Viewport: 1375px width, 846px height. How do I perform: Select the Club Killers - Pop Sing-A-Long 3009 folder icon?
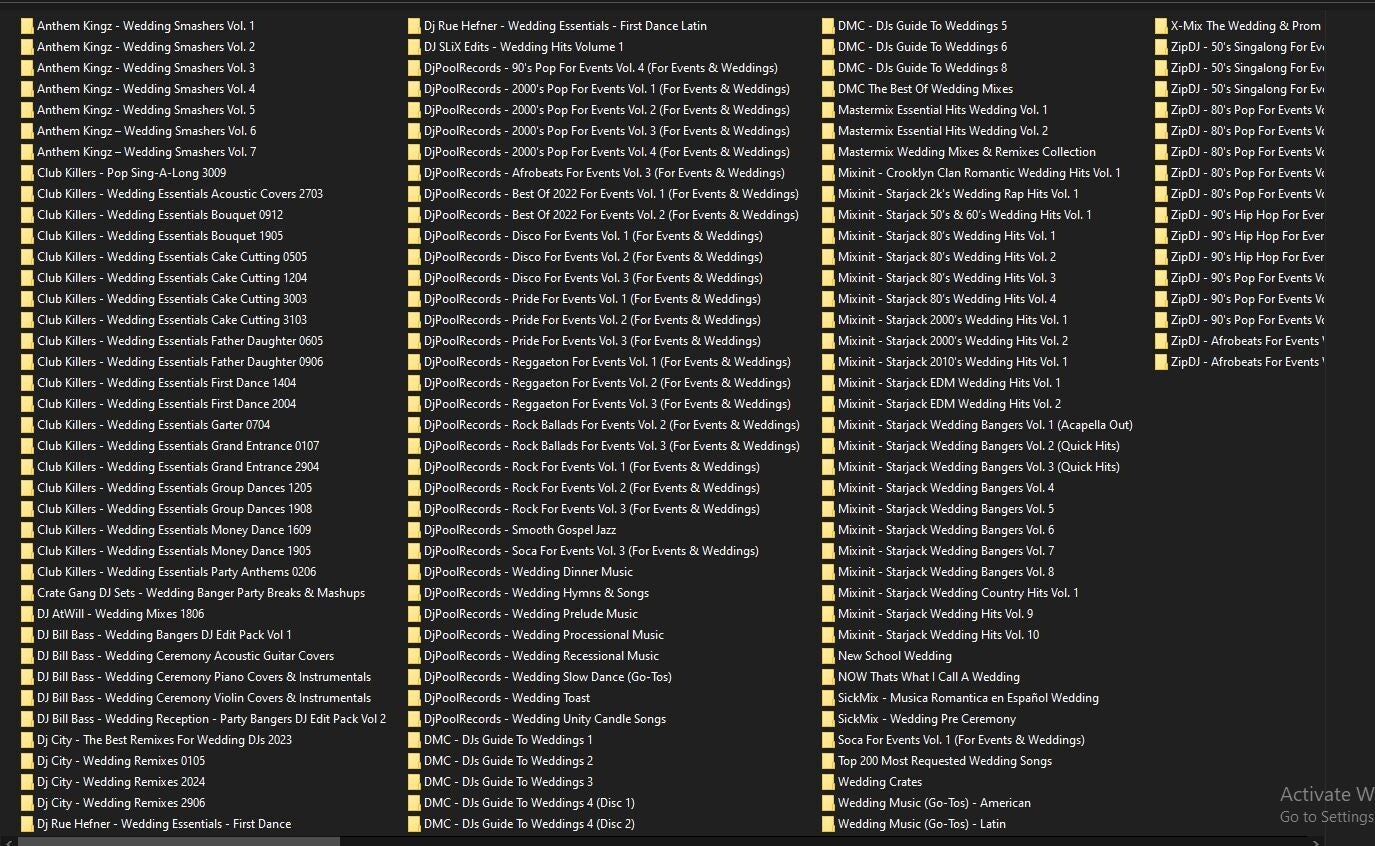[x=27, y=172]
